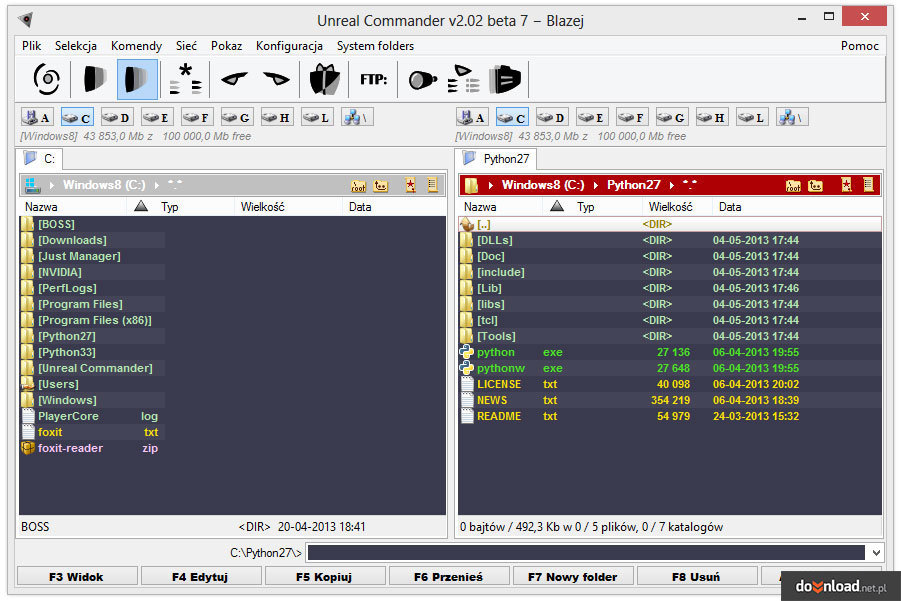The width and height of the screenshot is (901, 601).
Task: Open the Konfiguracja menu
Action: click(x=289, y=45)
